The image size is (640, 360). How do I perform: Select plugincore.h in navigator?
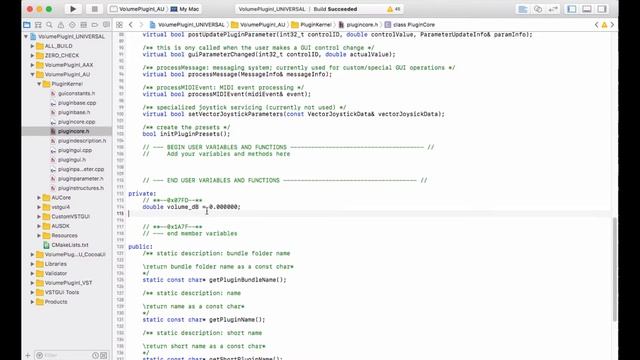(x=67, y=131)
